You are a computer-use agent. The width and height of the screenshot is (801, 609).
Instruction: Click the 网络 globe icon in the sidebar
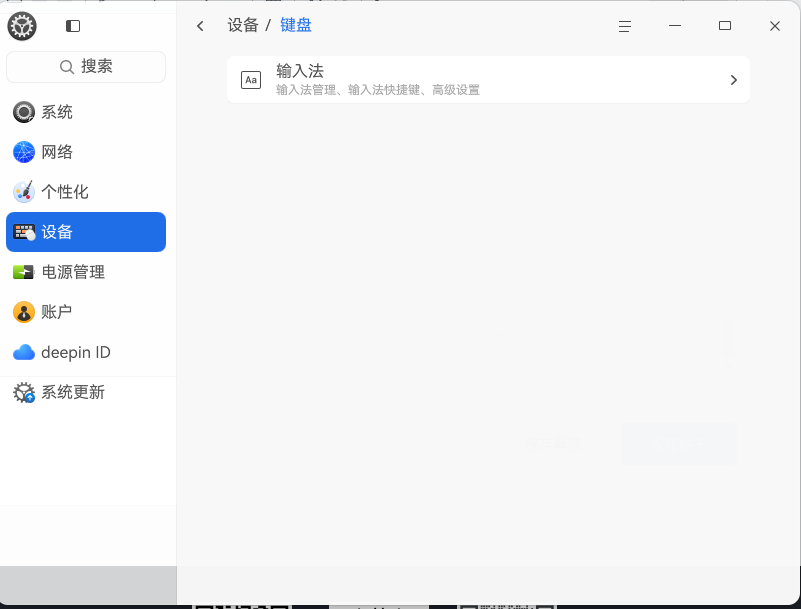[23, 152]
